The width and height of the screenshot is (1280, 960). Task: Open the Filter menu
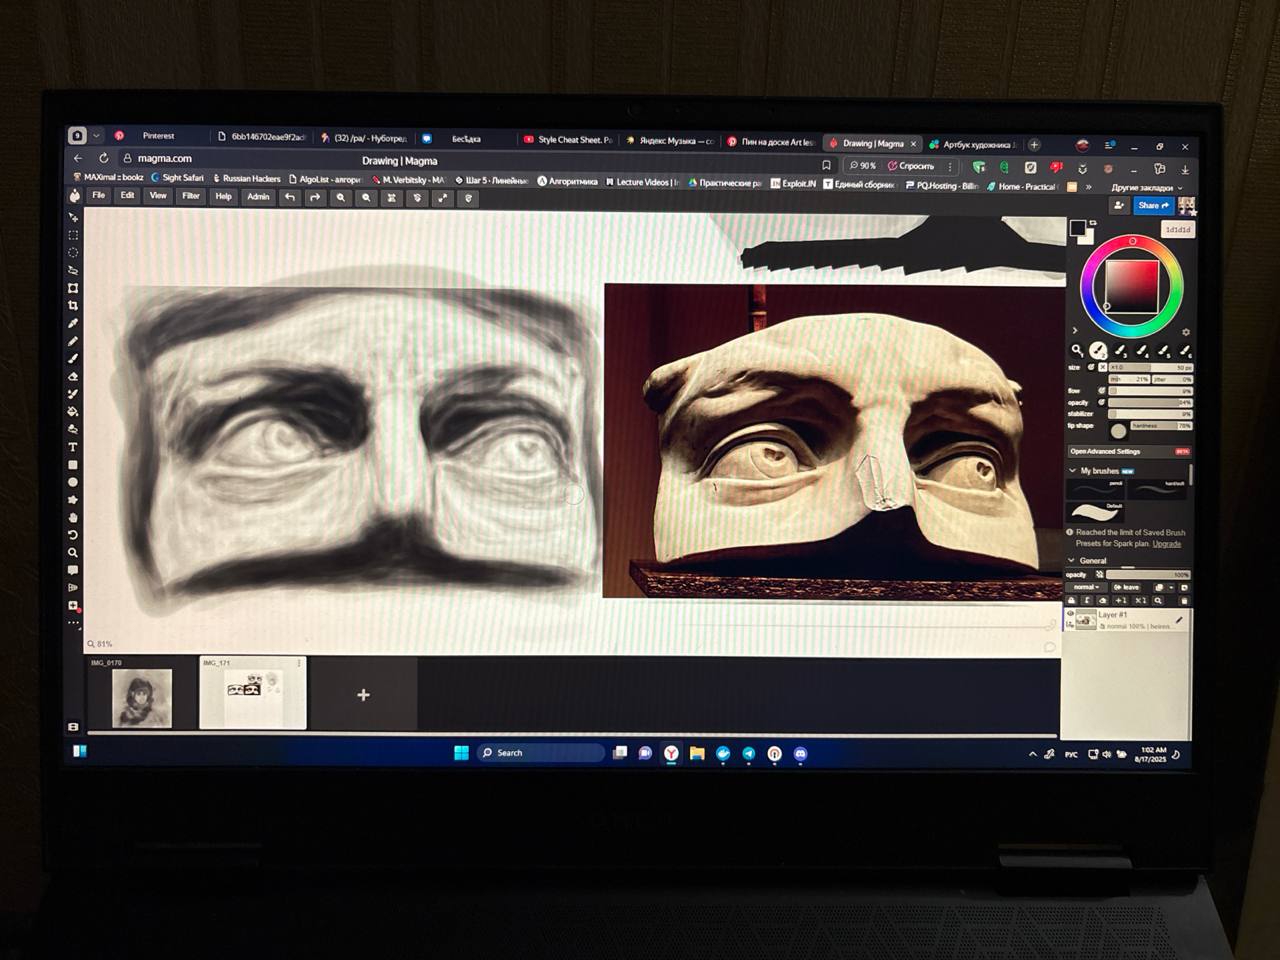tap(191, 196)
